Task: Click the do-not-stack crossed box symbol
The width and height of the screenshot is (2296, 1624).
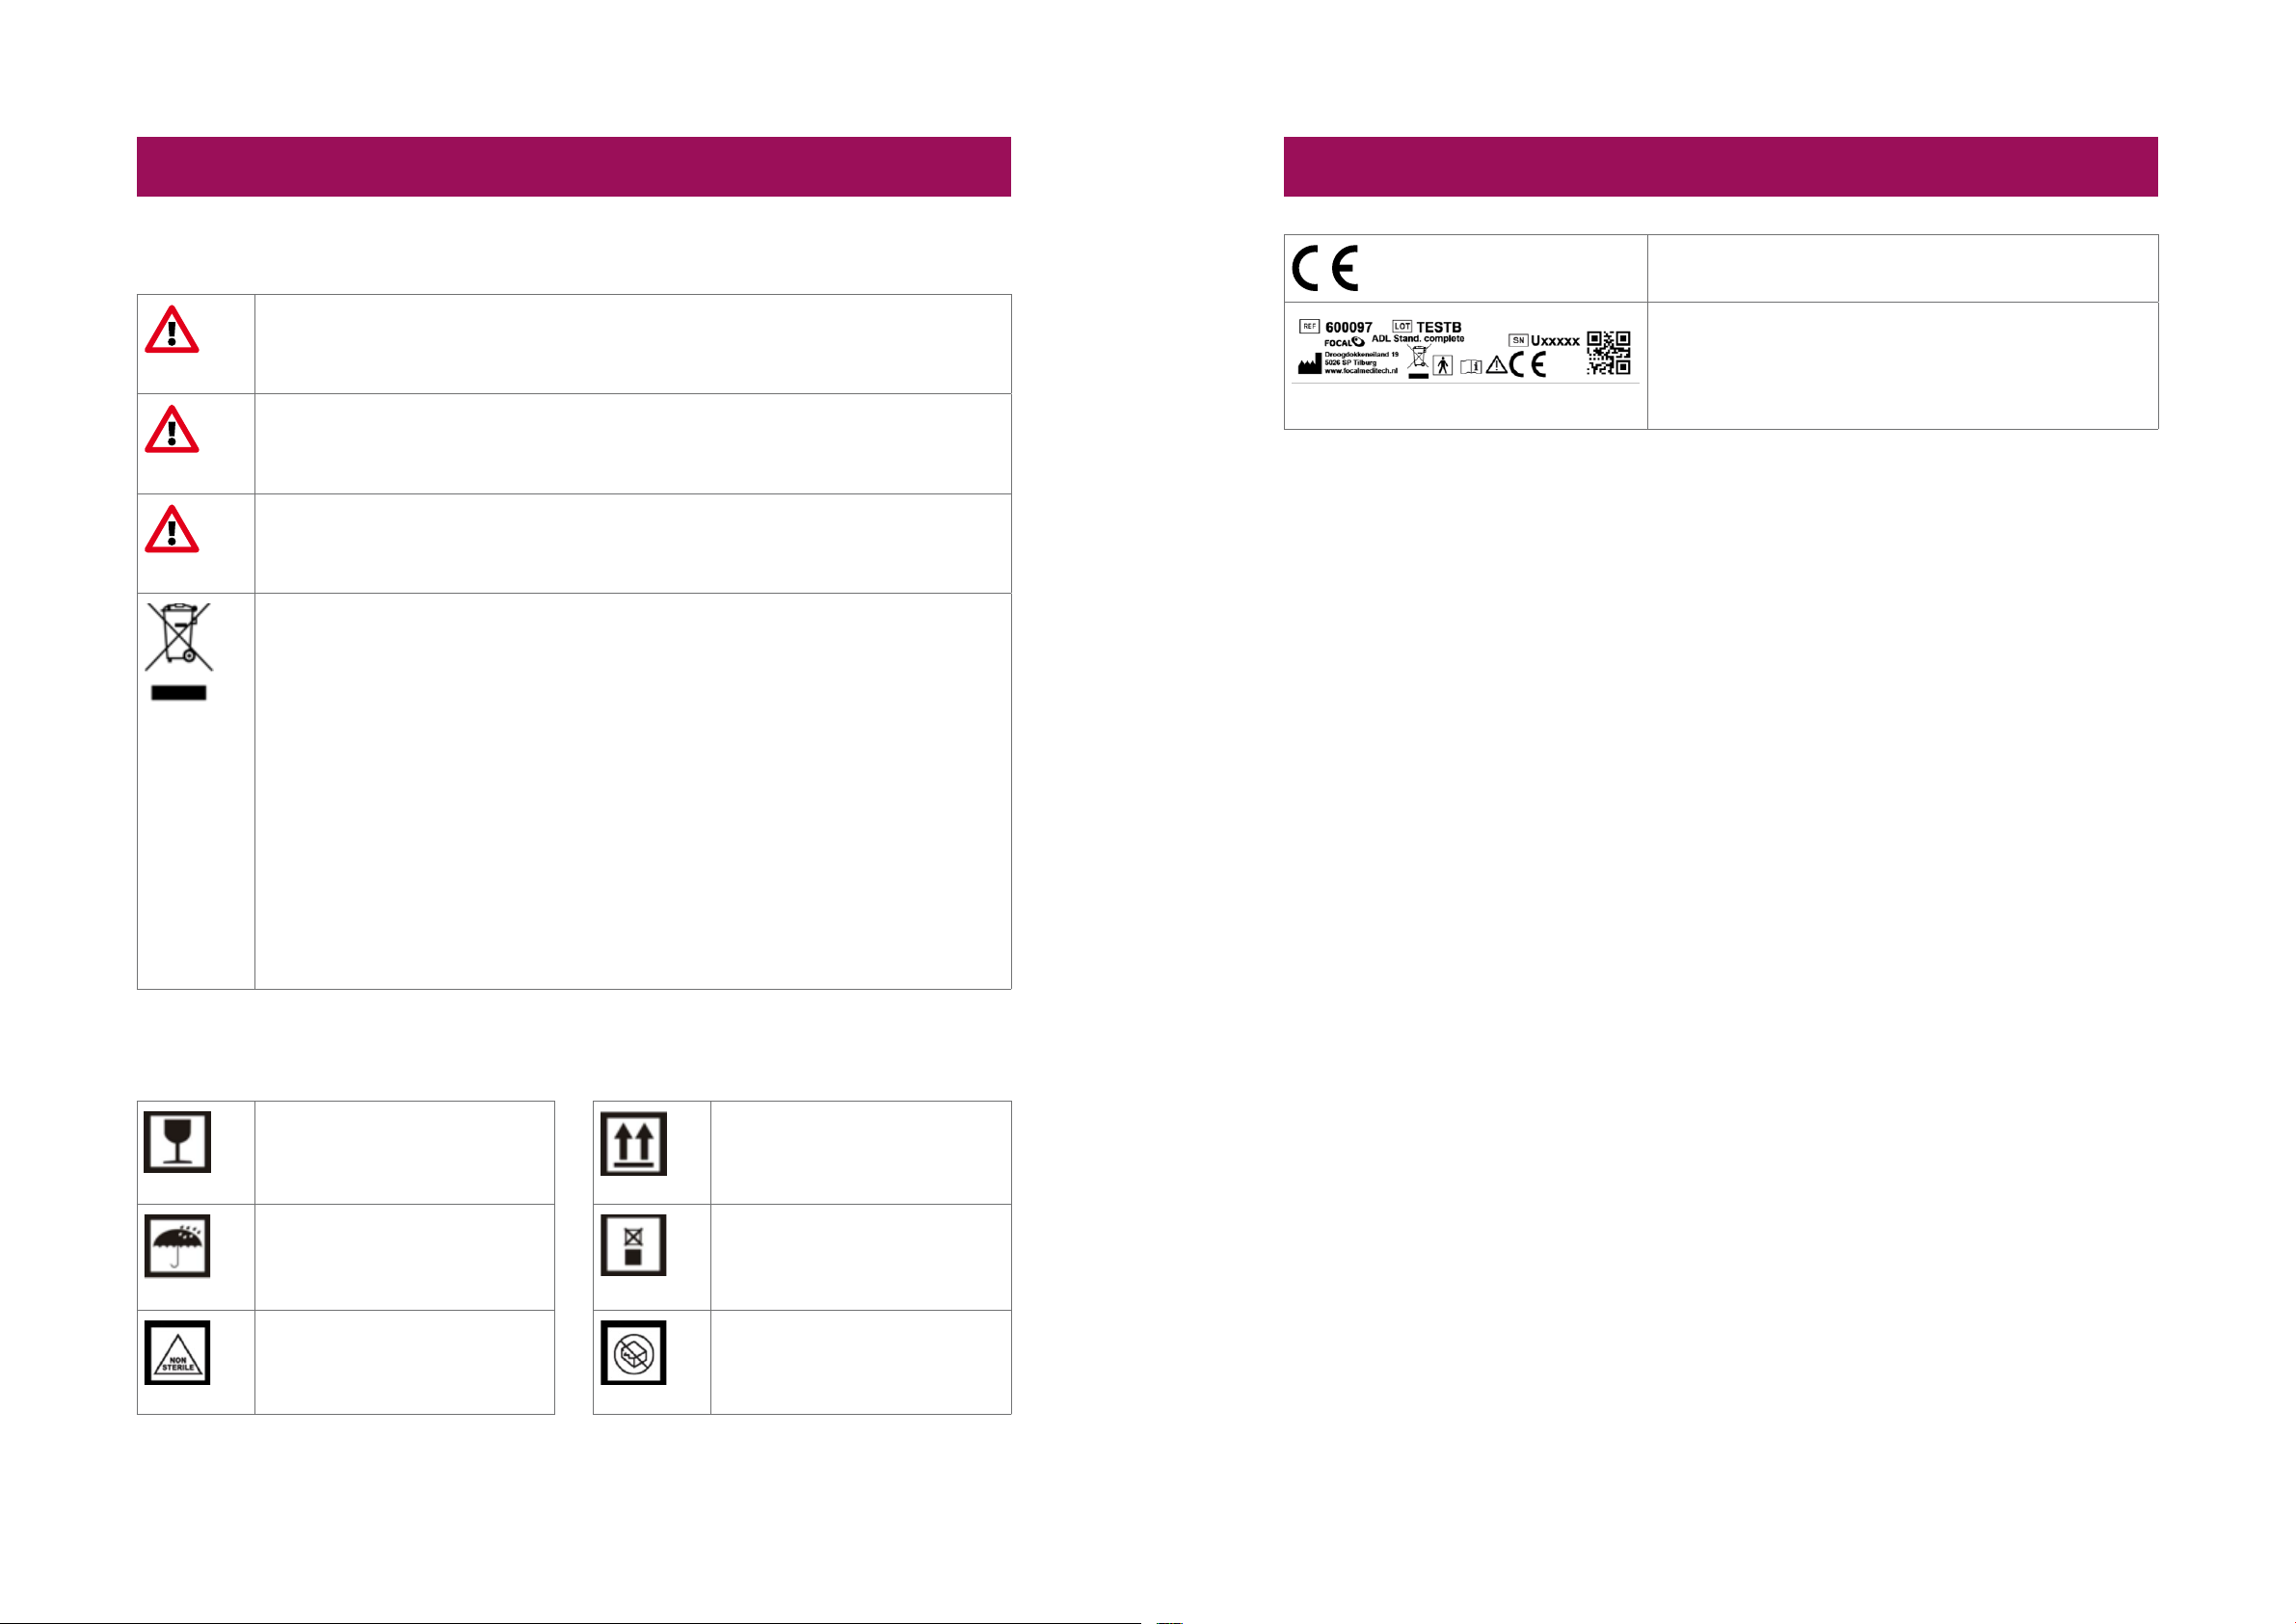Action: coord(633,1245)
